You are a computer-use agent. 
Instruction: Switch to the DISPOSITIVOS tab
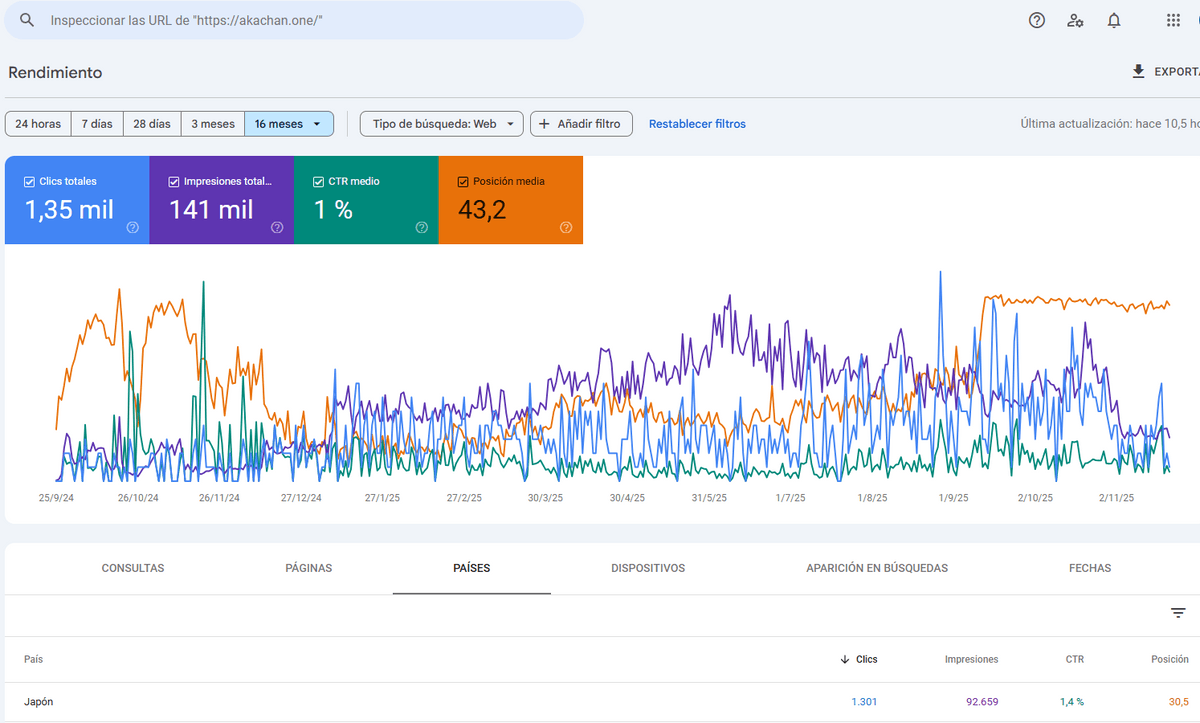click(648, 568)
